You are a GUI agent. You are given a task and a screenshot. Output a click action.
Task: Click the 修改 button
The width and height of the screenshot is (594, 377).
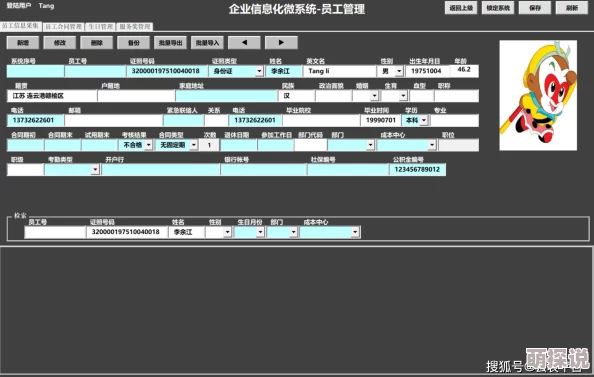coord(60,42)
